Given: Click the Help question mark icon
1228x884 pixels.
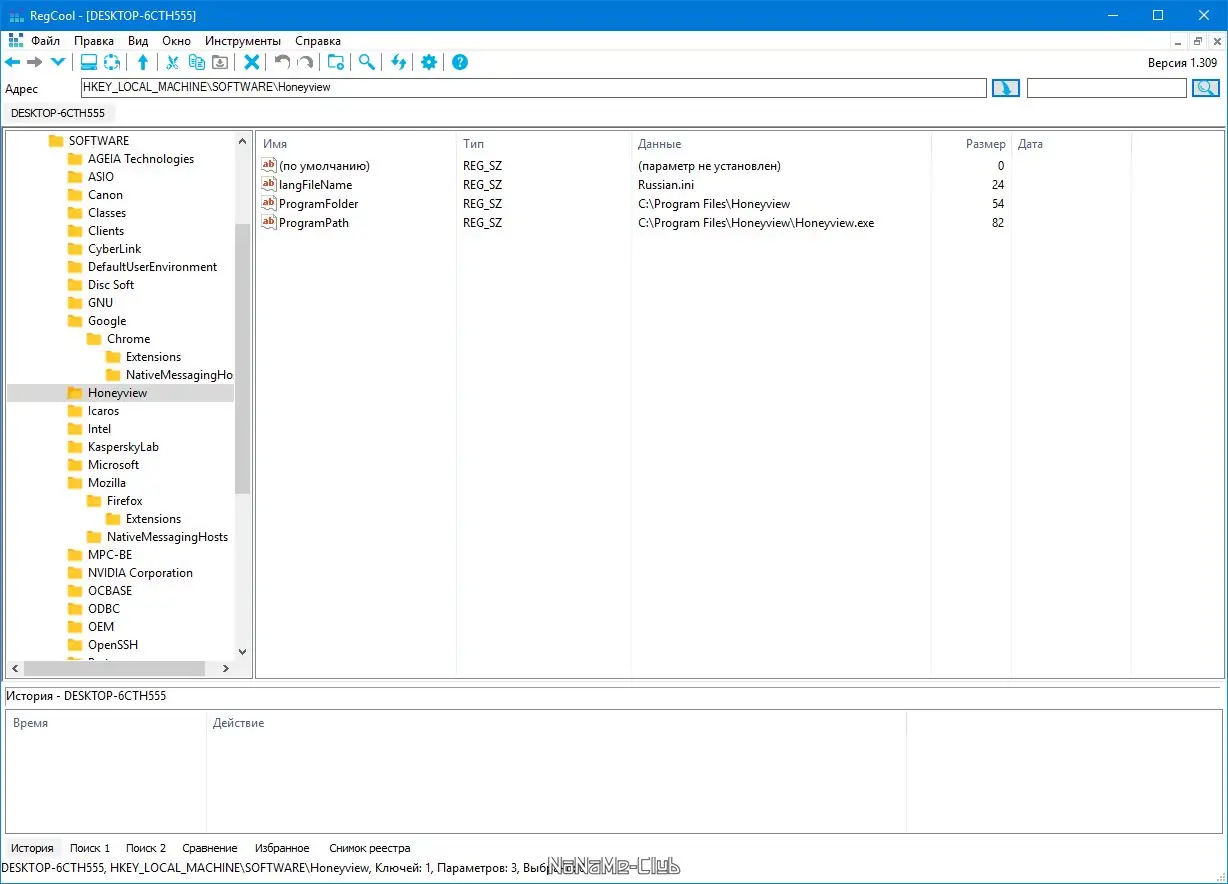Looking at the screenshot, I should point(460,62).
